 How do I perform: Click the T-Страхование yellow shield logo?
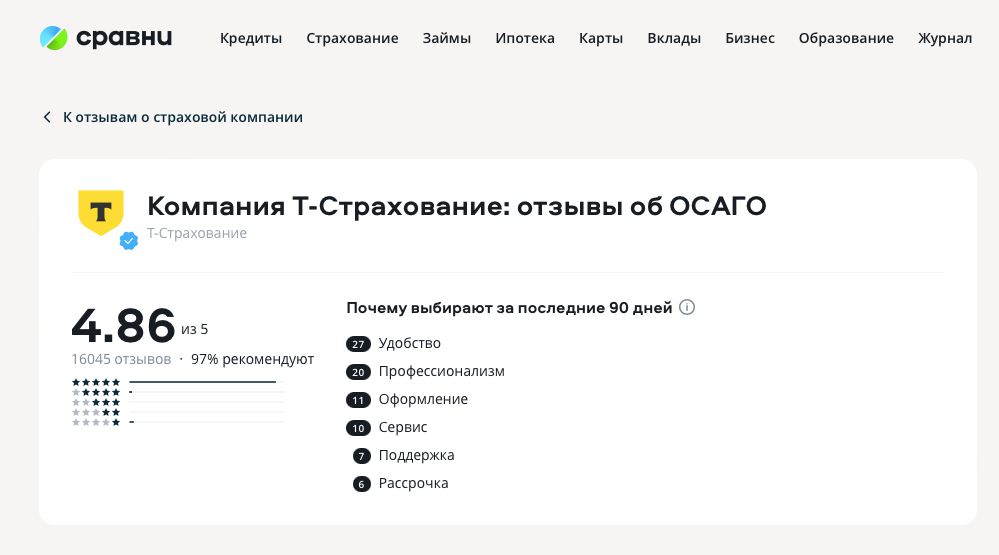[101, 212]
